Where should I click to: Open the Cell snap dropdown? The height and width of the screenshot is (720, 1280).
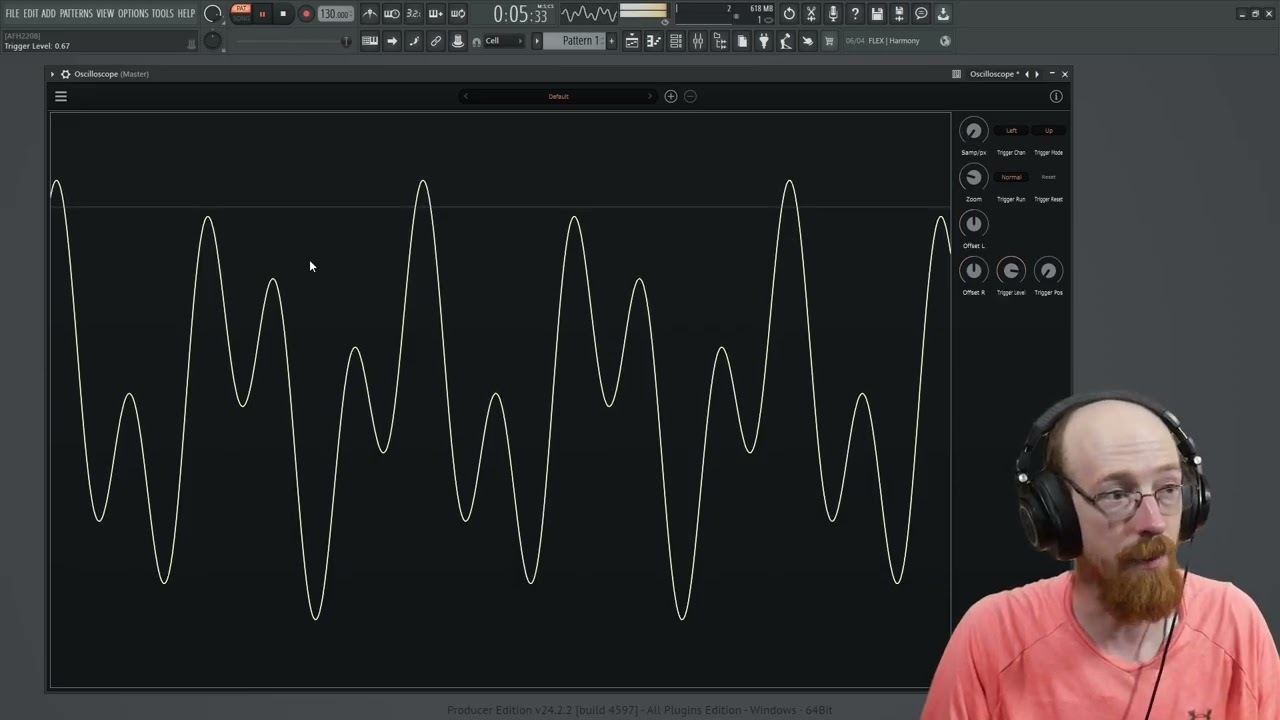tap(503, 41)
